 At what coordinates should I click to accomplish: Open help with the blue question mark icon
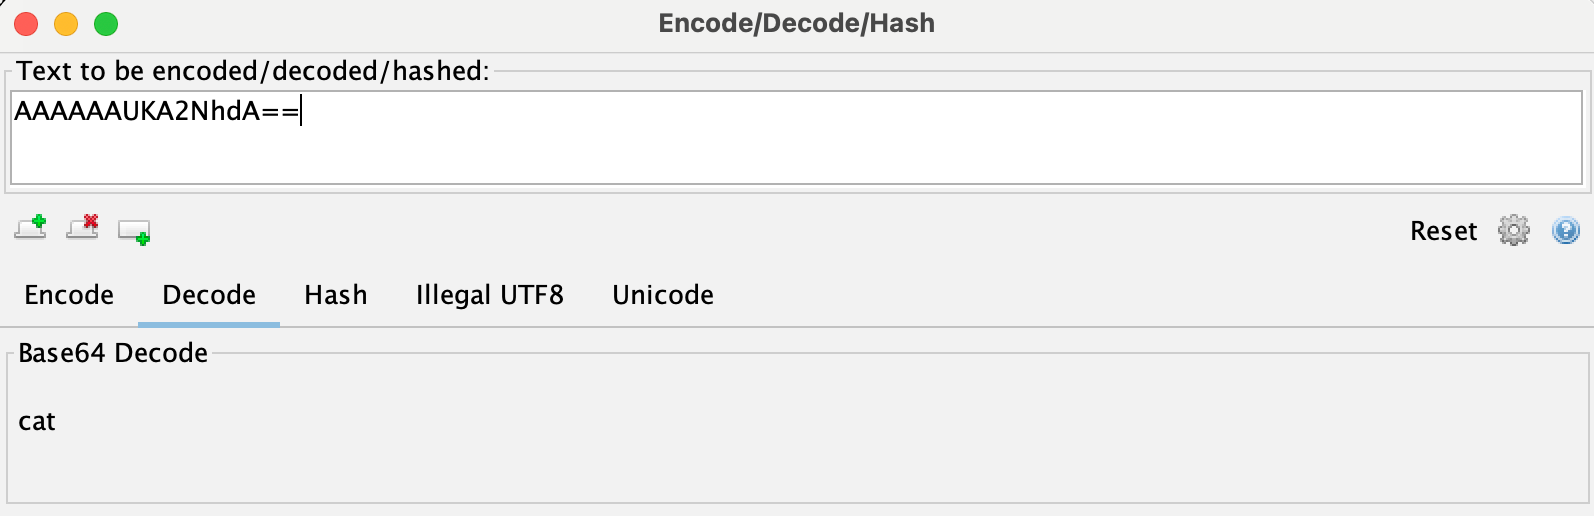1565,230
